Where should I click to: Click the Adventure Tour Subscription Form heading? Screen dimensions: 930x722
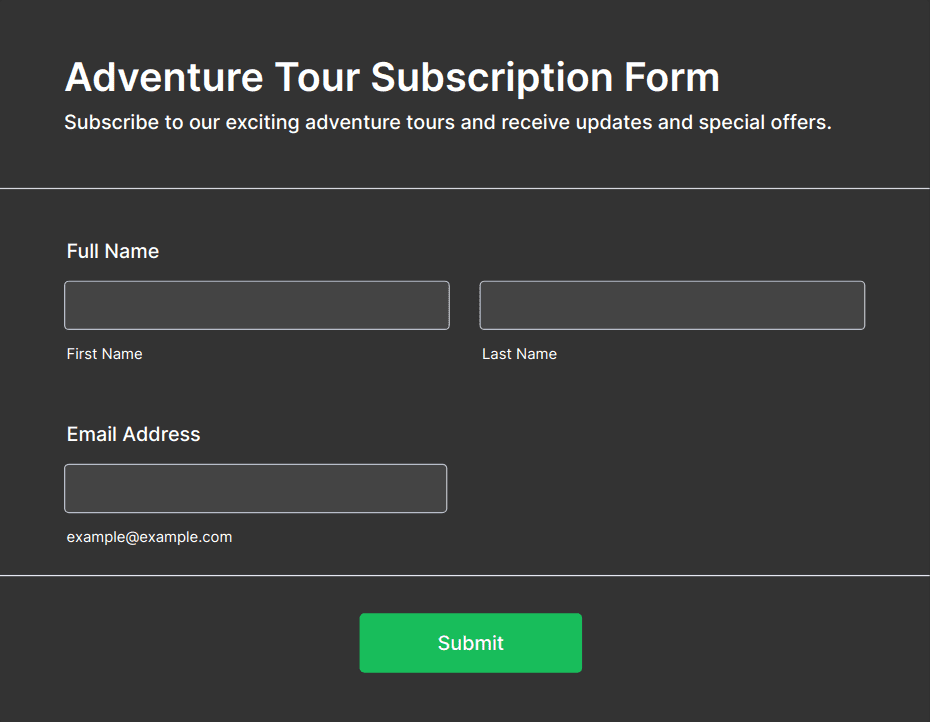392,77
